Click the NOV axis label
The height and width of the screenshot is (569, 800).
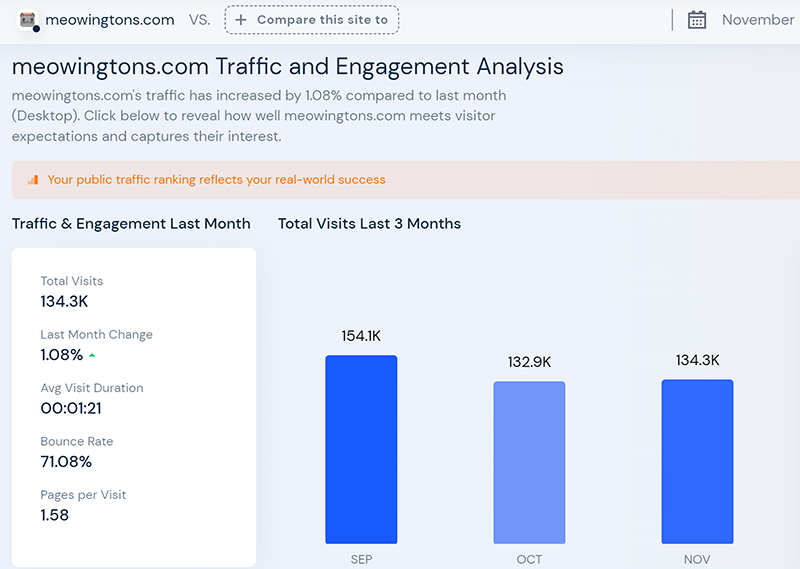(x=697, y=560)
